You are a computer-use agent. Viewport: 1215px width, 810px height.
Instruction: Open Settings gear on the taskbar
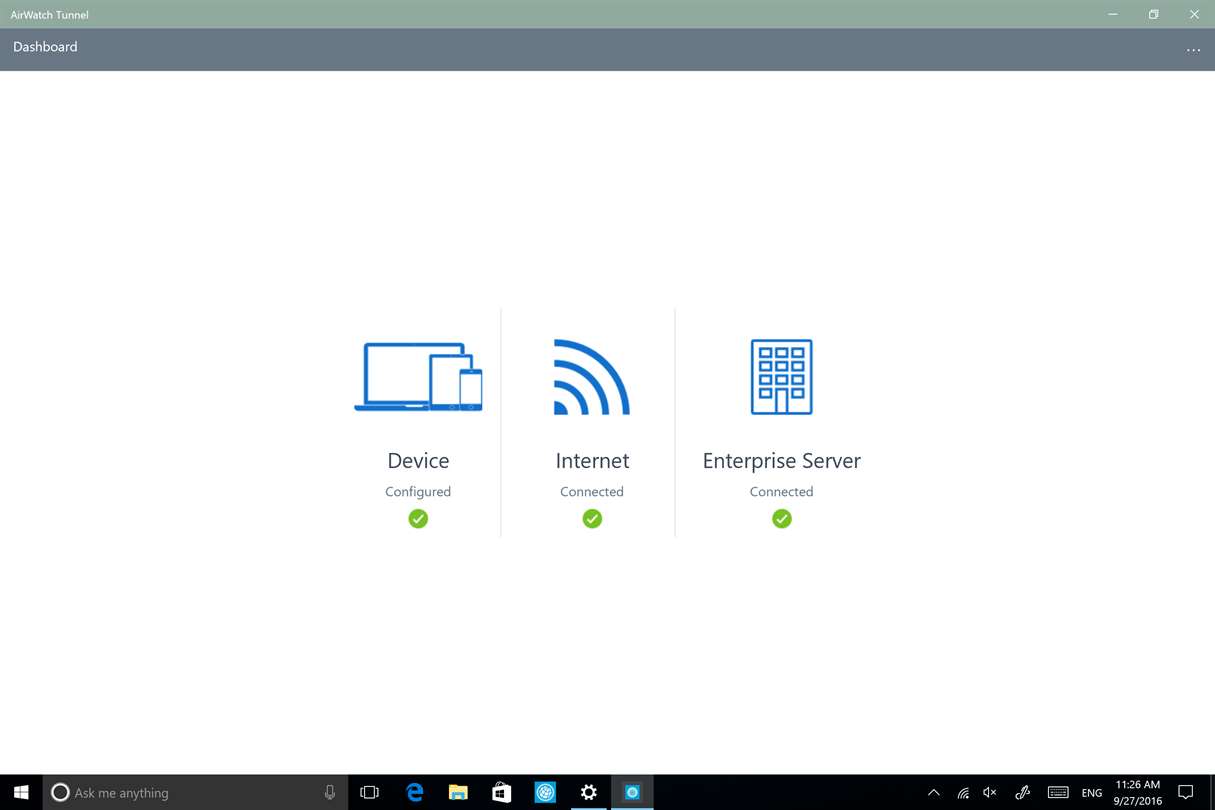coord(589,792)
